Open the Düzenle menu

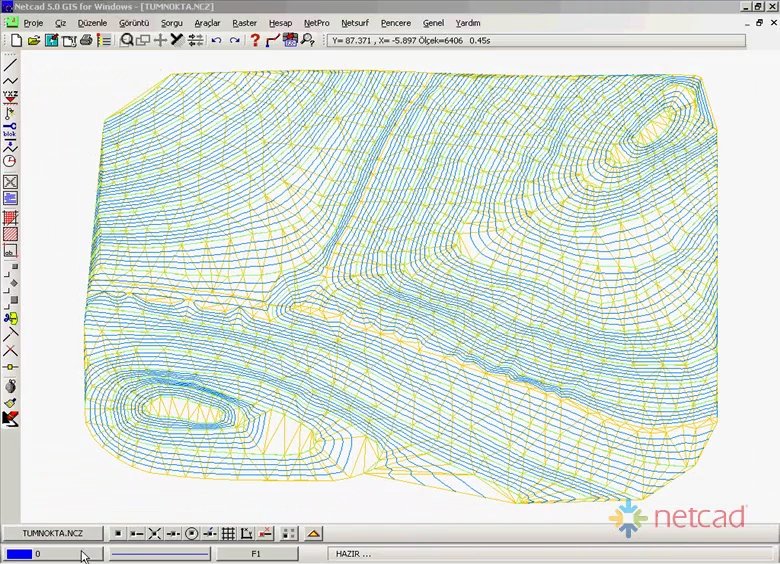click(x=93, y=23)
